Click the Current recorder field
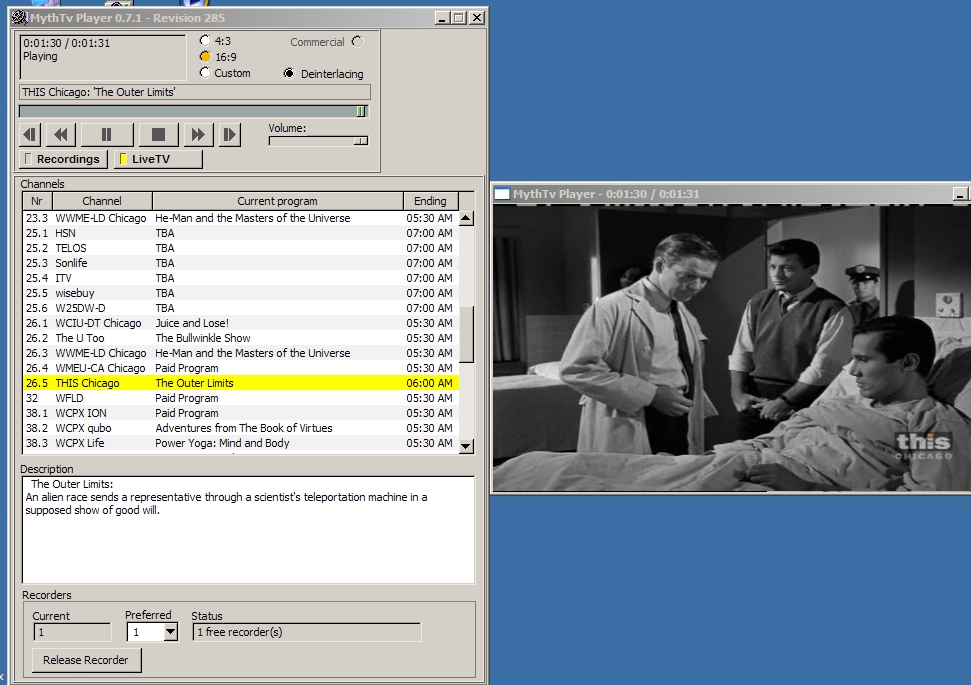Screen dimensions: 971x685 click(72, 632)
